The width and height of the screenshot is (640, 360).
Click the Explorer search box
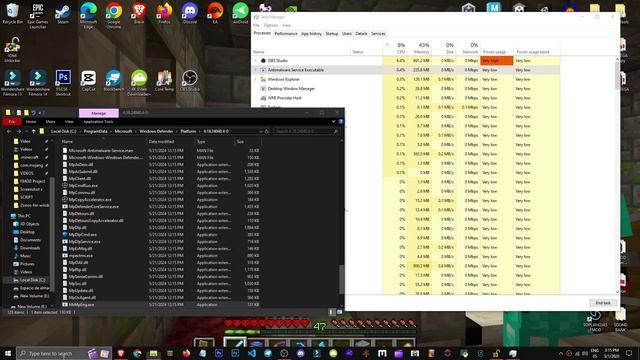coord(307,131)
